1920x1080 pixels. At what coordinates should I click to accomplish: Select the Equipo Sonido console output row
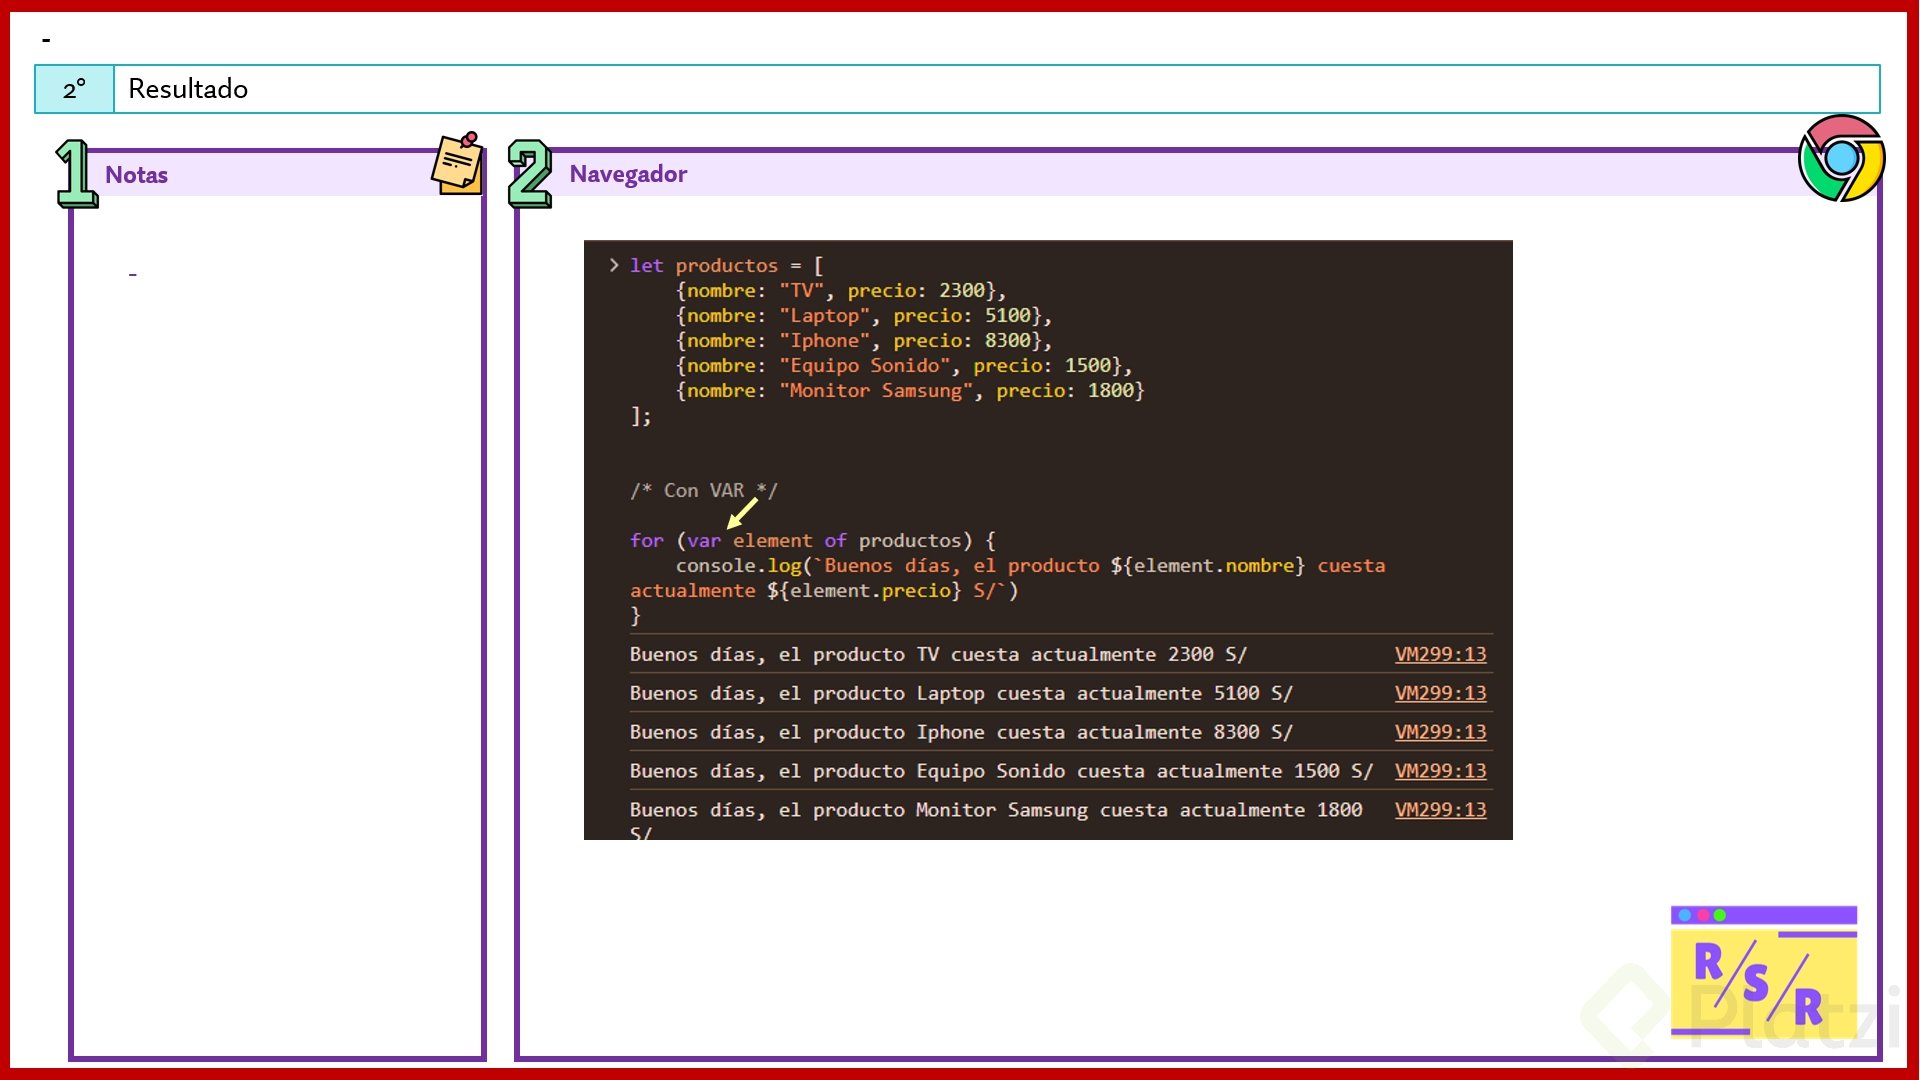pyautogui.click(x=1000, y=771)
